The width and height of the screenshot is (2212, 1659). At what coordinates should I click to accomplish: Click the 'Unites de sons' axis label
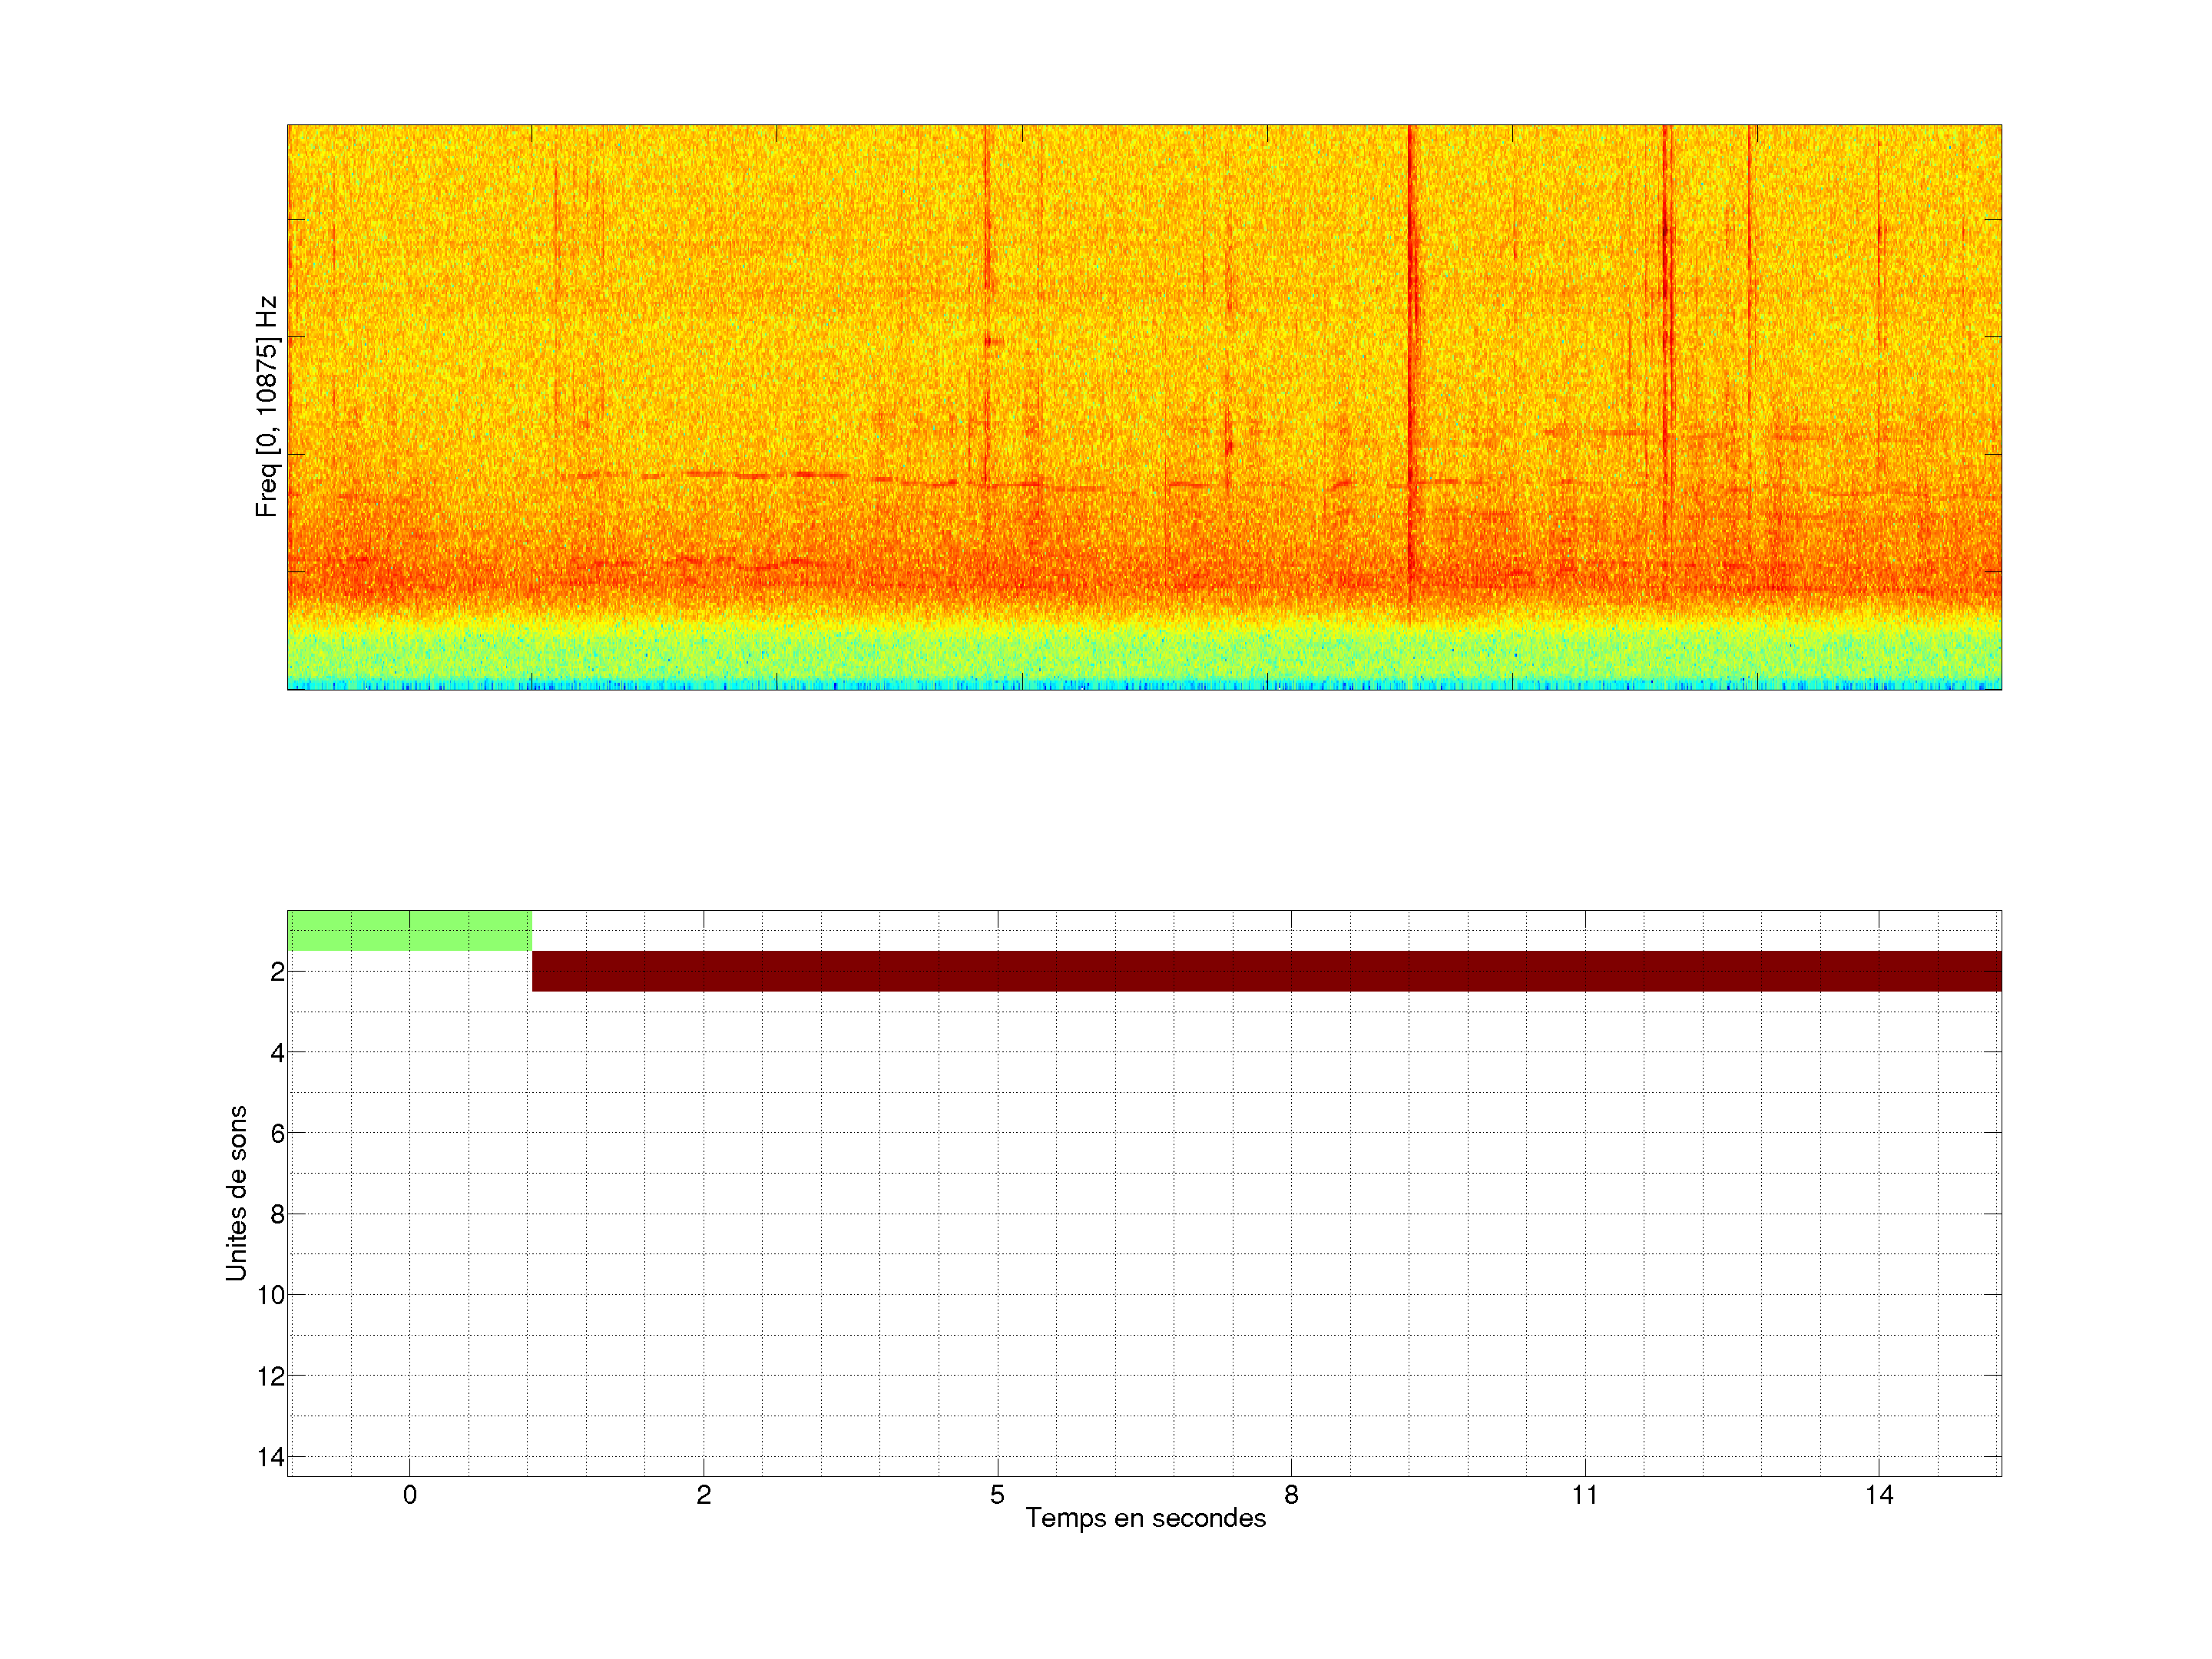point(236,1193)
